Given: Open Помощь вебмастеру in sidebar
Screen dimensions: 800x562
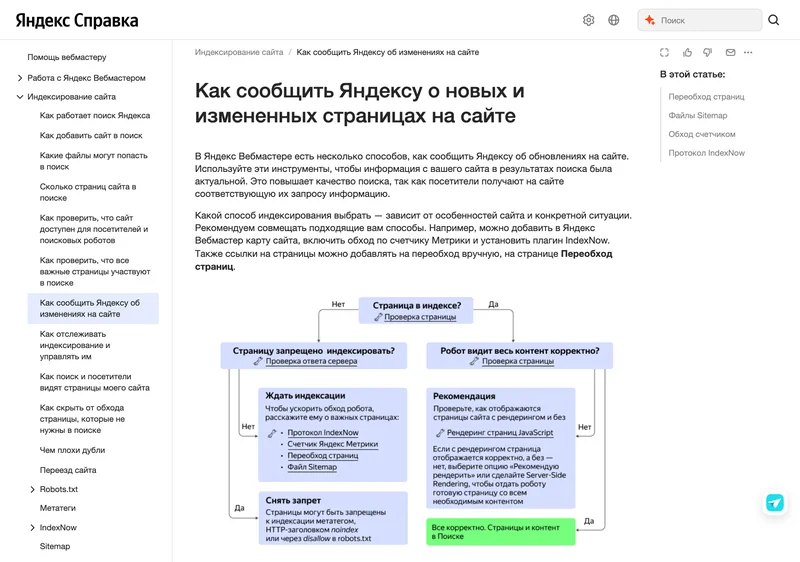Looking at the screenshot, I should pos(67,57).
